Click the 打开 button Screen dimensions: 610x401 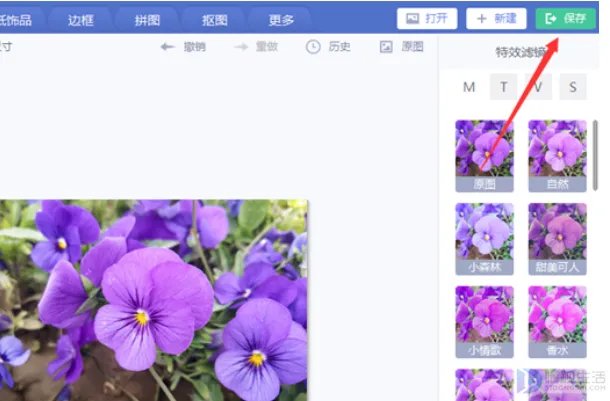[427, 18]
